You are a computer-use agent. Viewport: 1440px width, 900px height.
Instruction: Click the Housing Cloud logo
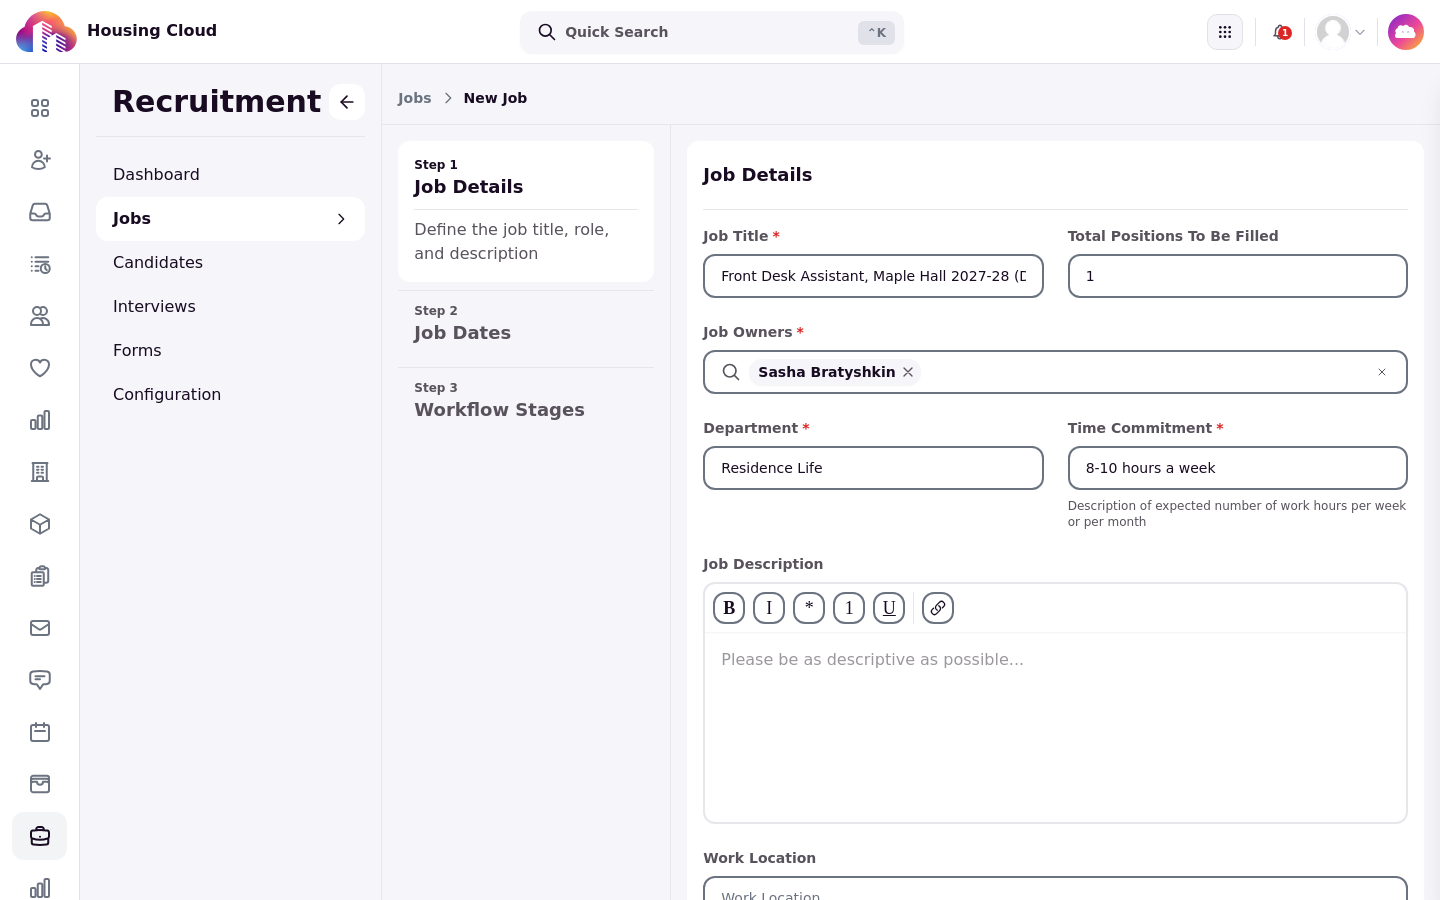(46, 32)
